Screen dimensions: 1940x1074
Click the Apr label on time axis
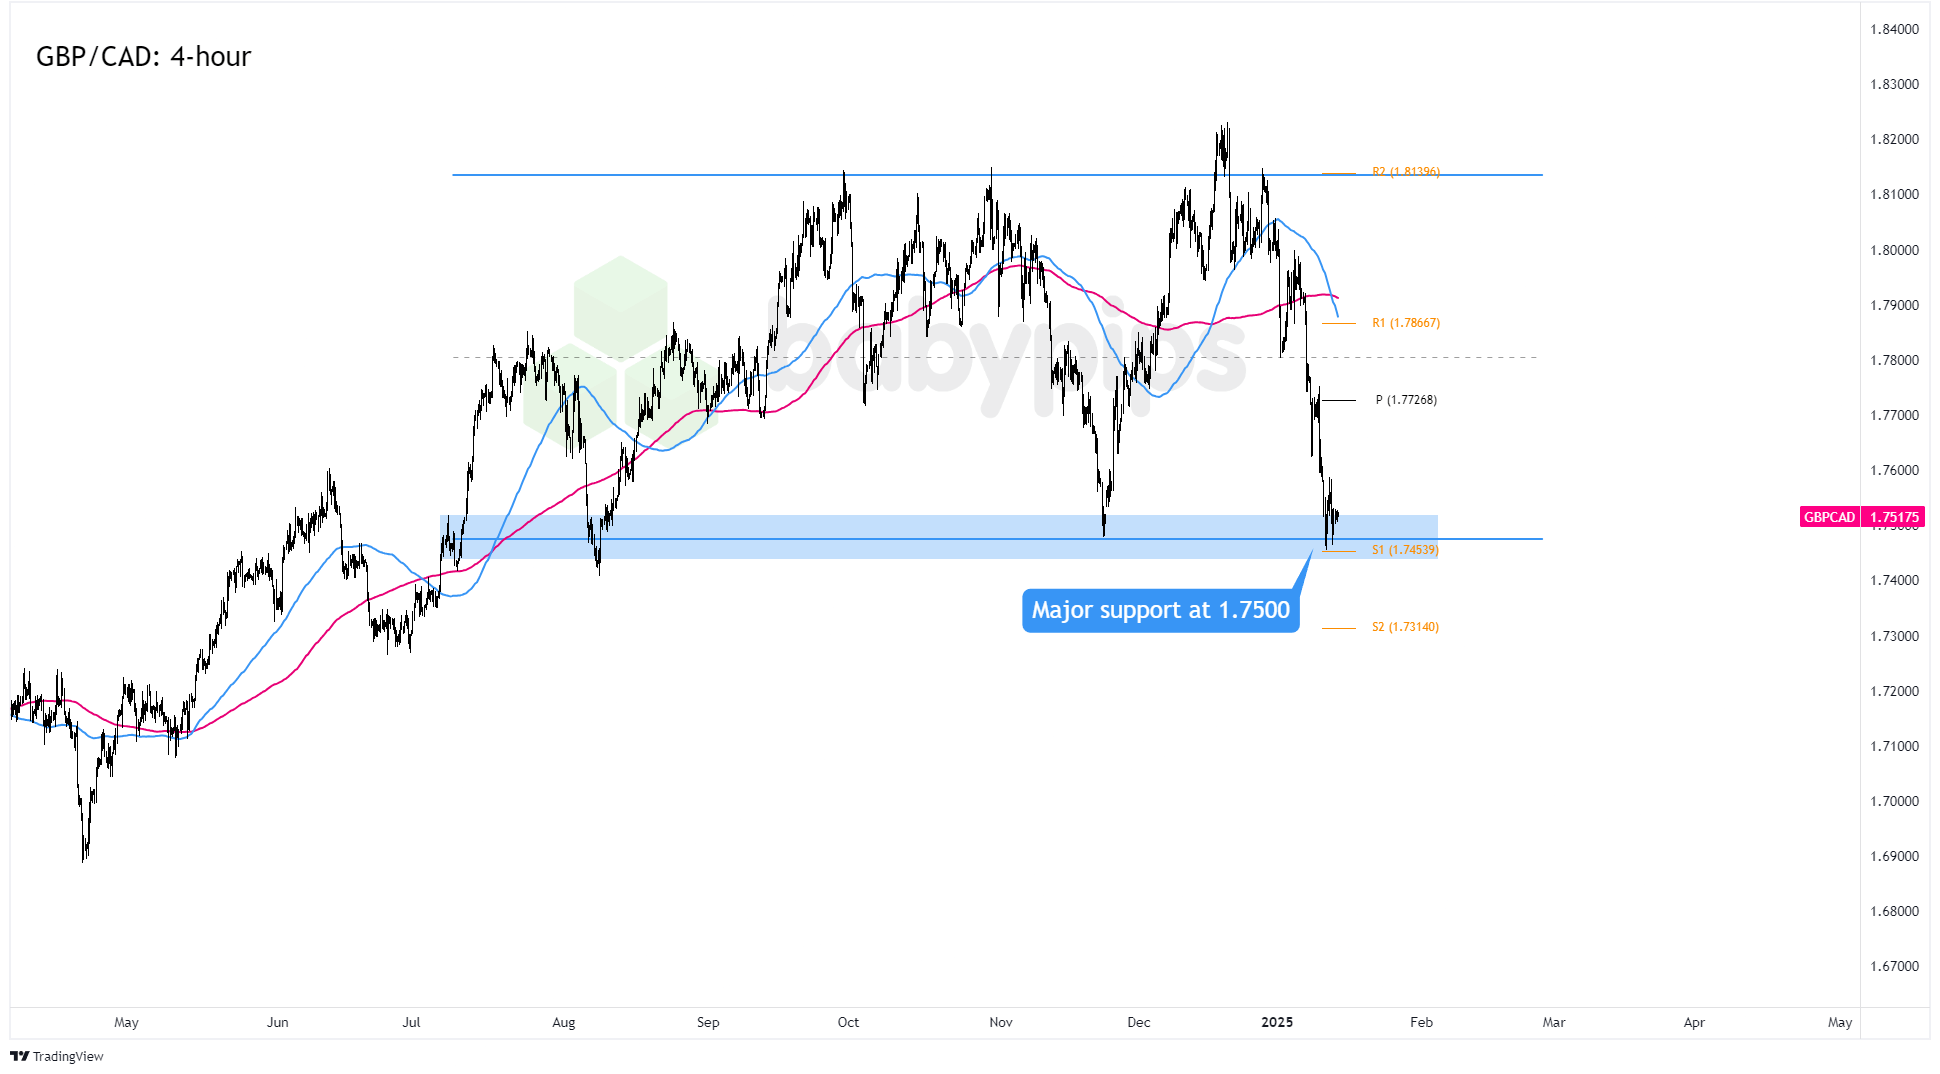pos(1694,1022)
